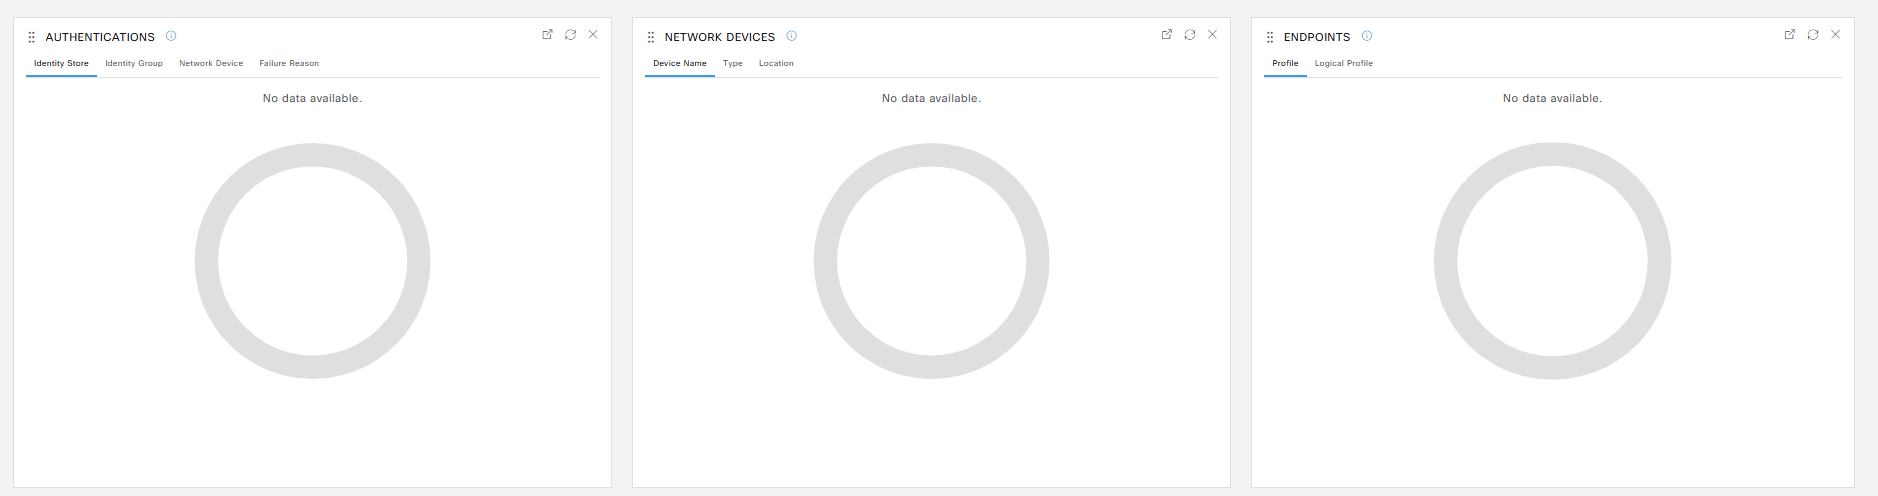Viewport: 1878px width, 496px height.
Task: Click the NETWORK DEVICES dashlet title
Action: tap(720, 37)
